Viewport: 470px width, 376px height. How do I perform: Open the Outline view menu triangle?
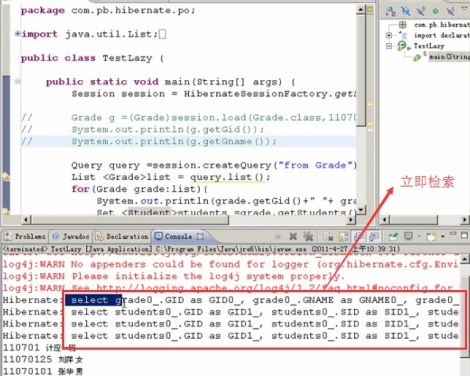[464, 9]
